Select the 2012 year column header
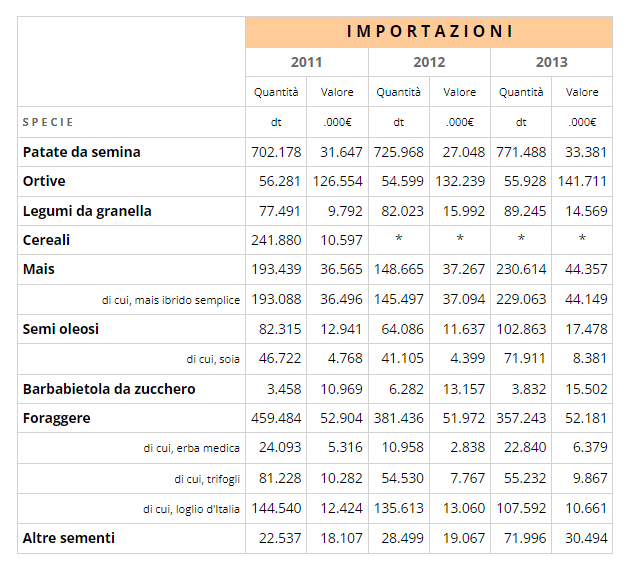The image size is (627, 567). pyautogui.click(x=429, y=62)
